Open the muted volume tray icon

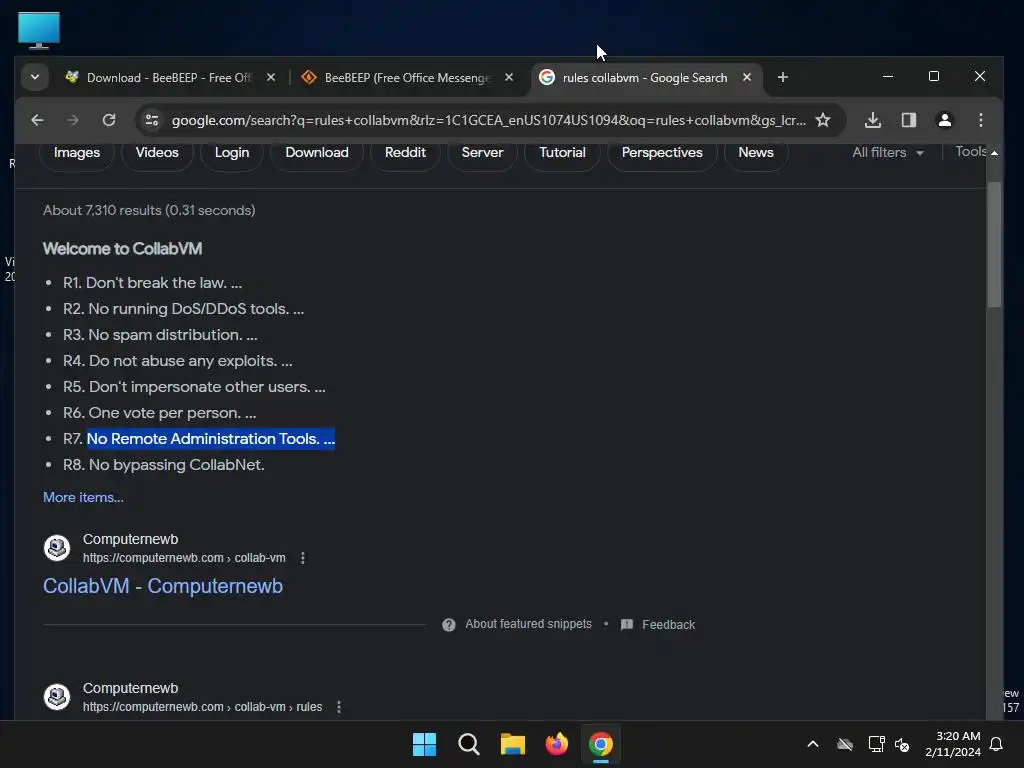pyautogui.click(x=903, y=744)
